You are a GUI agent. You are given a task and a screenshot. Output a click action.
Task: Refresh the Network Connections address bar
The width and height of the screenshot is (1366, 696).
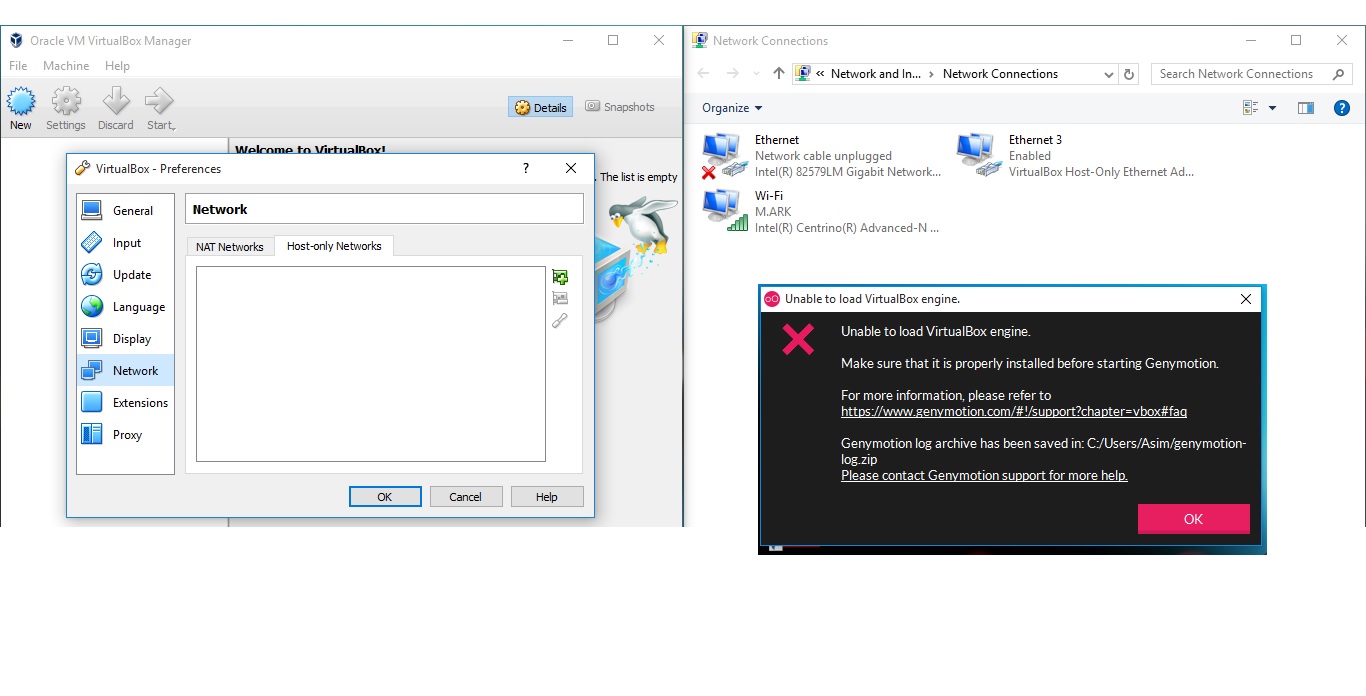1130,74
